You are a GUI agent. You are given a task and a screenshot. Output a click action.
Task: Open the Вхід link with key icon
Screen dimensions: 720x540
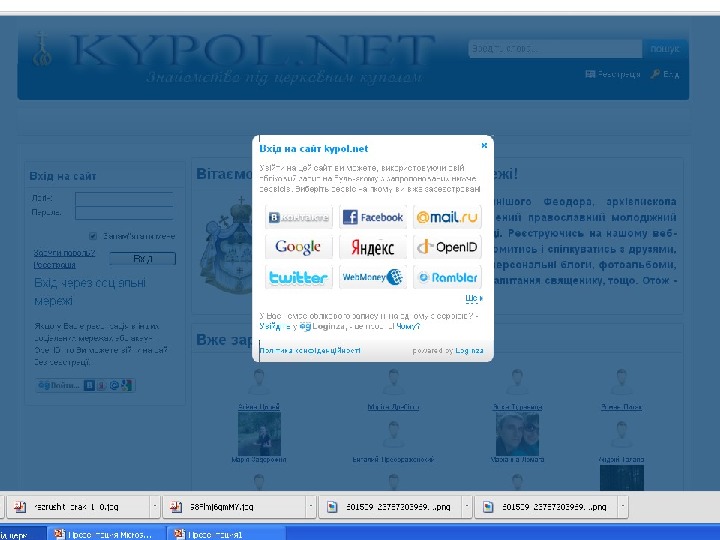665,74
